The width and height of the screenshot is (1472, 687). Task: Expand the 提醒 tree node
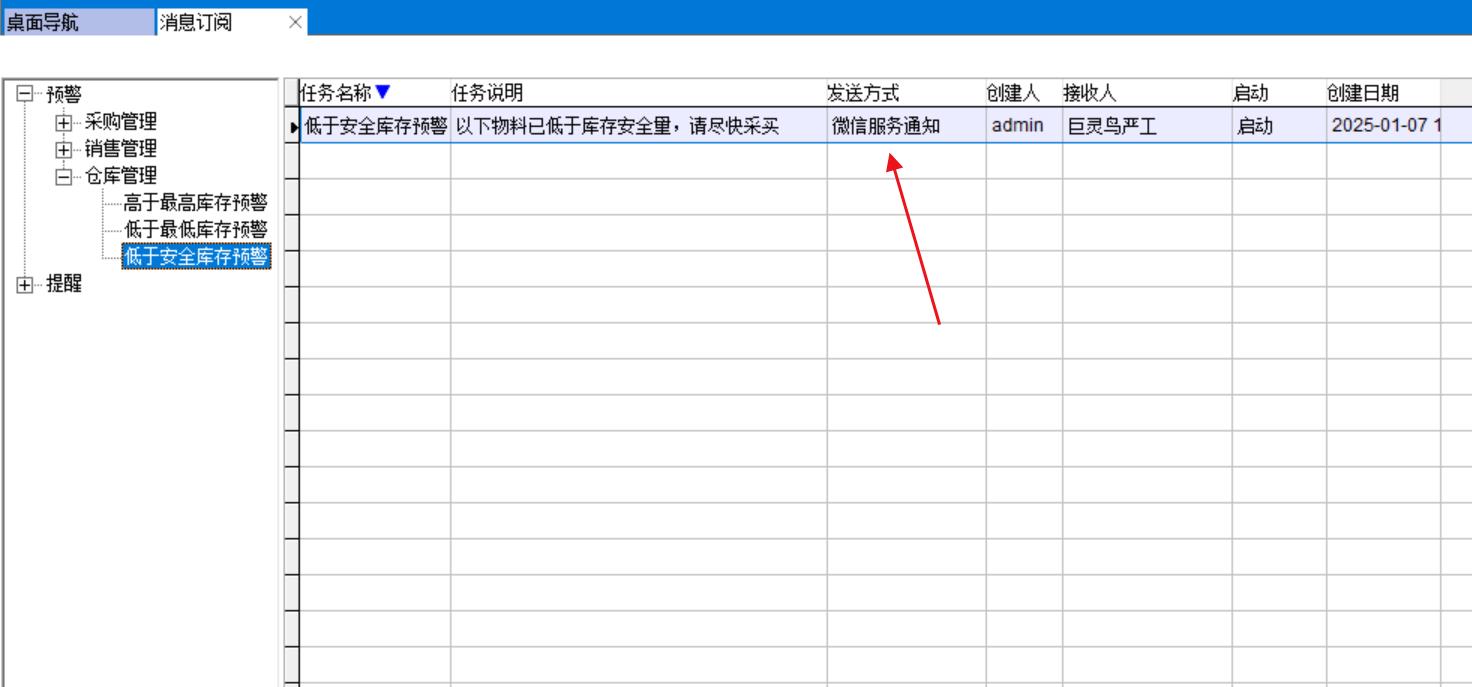pos(25,285)
